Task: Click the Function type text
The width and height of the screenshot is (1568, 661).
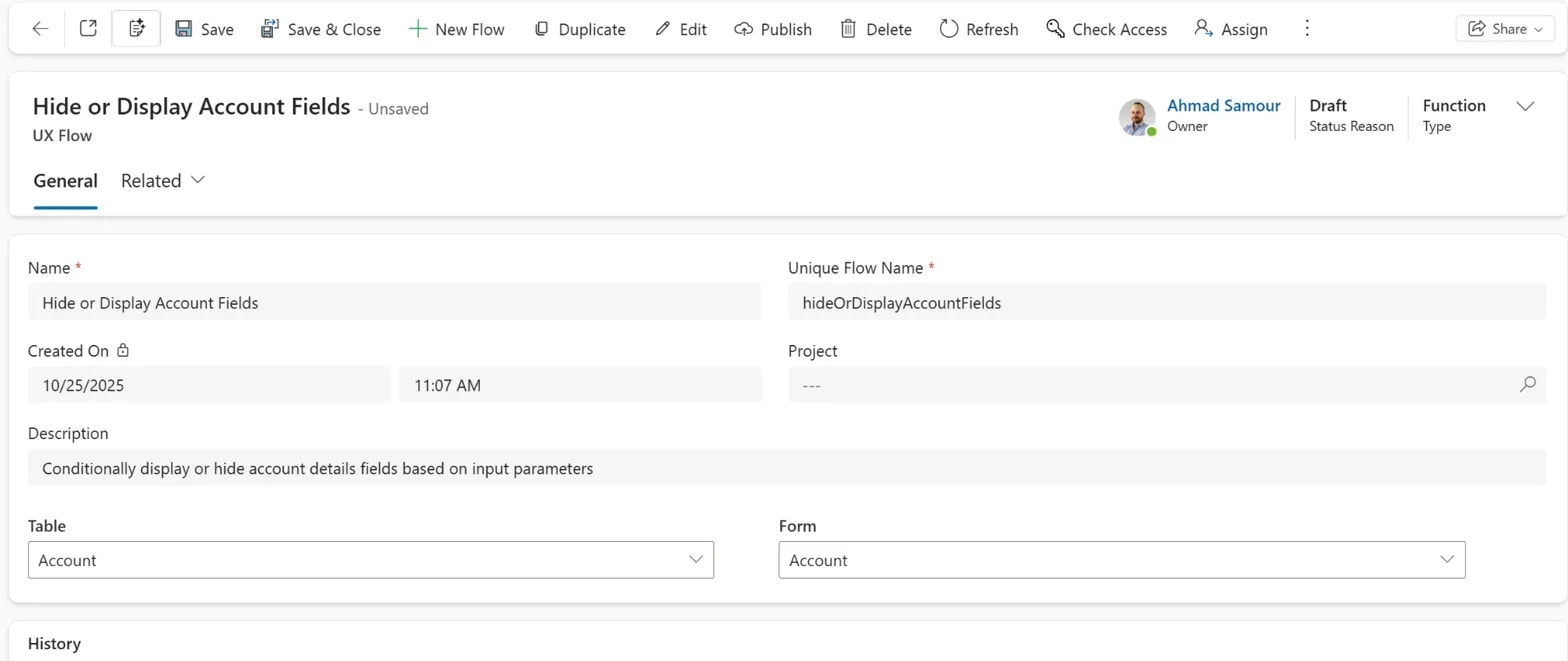Action: coord(1454,105)
